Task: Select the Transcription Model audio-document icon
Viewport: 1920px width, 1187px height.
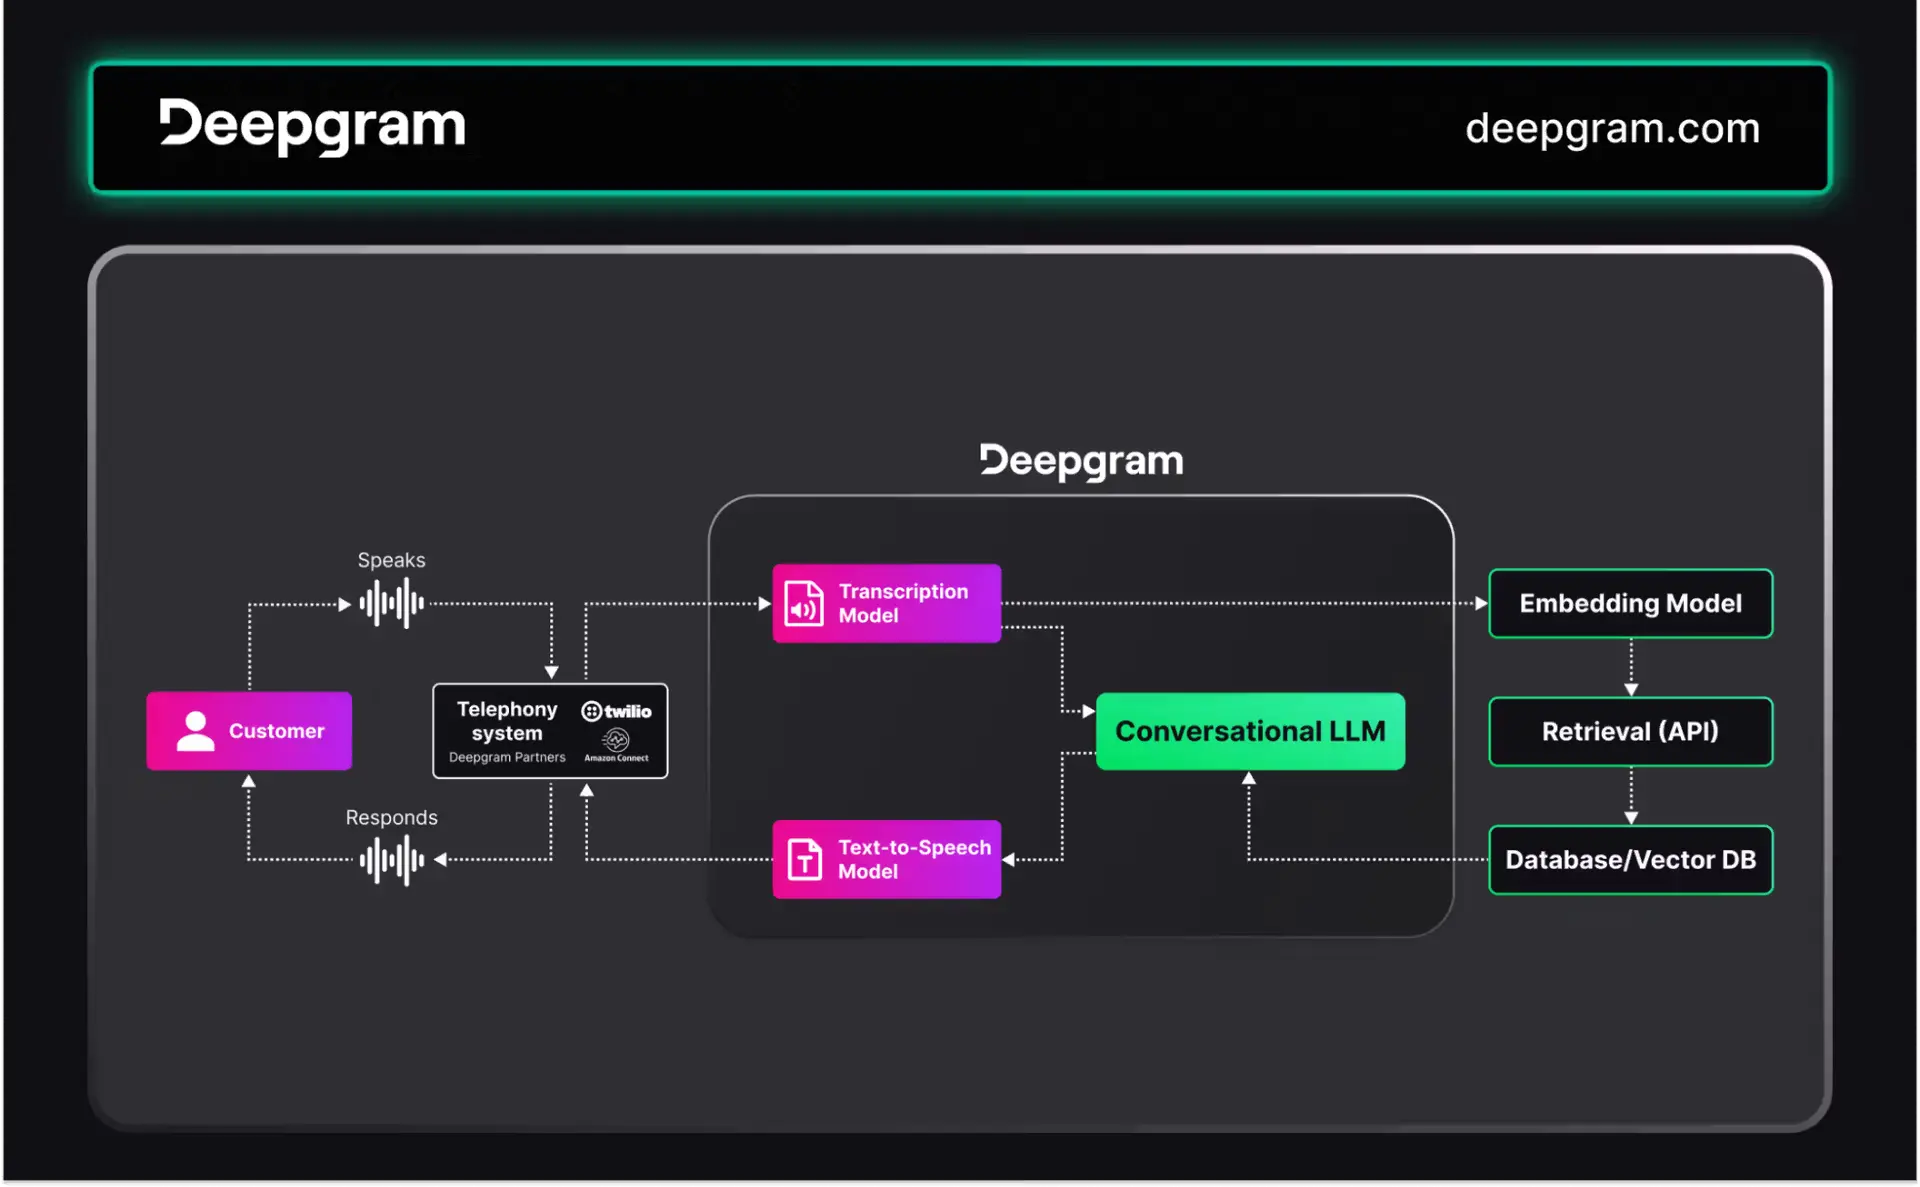Action: point(802,603)
